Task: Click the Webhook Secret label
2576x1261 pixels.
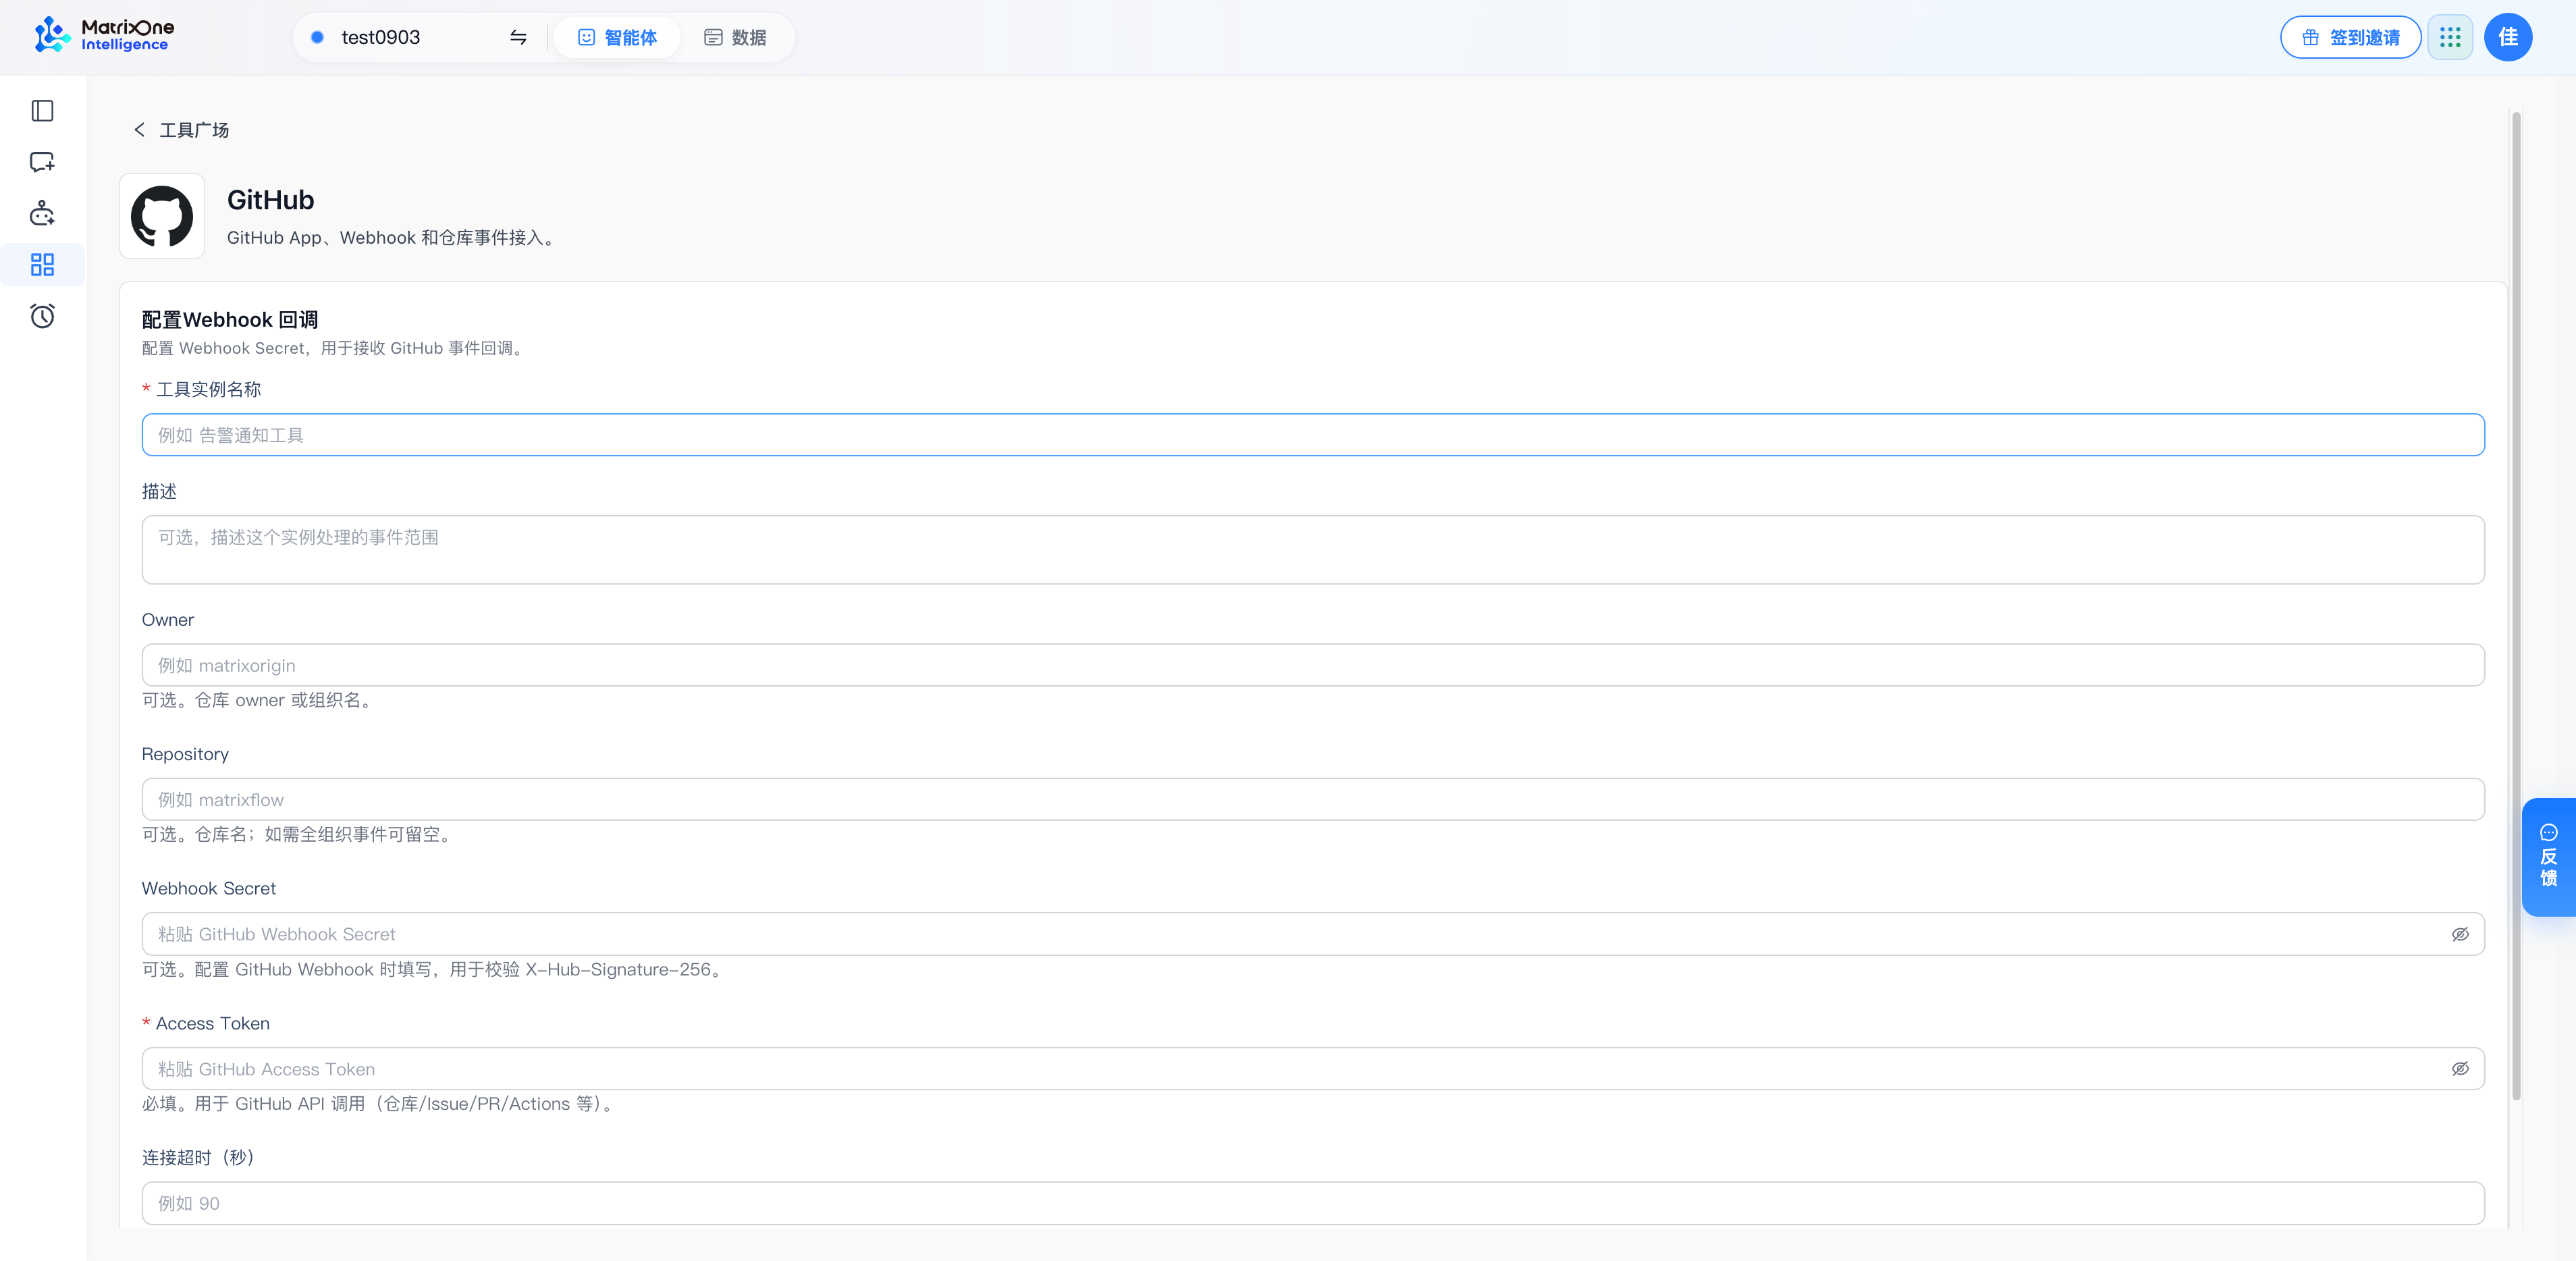Action: (x=208, y=888)
